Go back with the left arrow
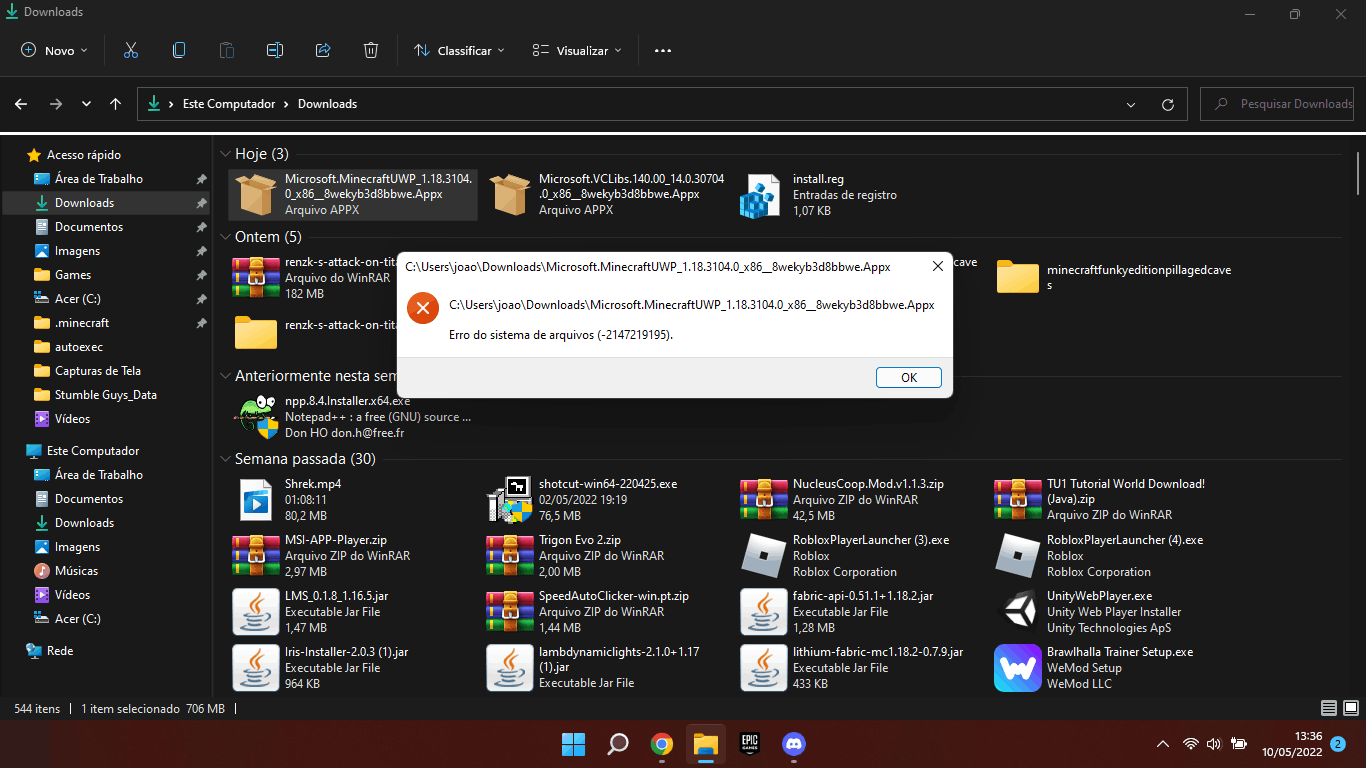 coord(21,104)
